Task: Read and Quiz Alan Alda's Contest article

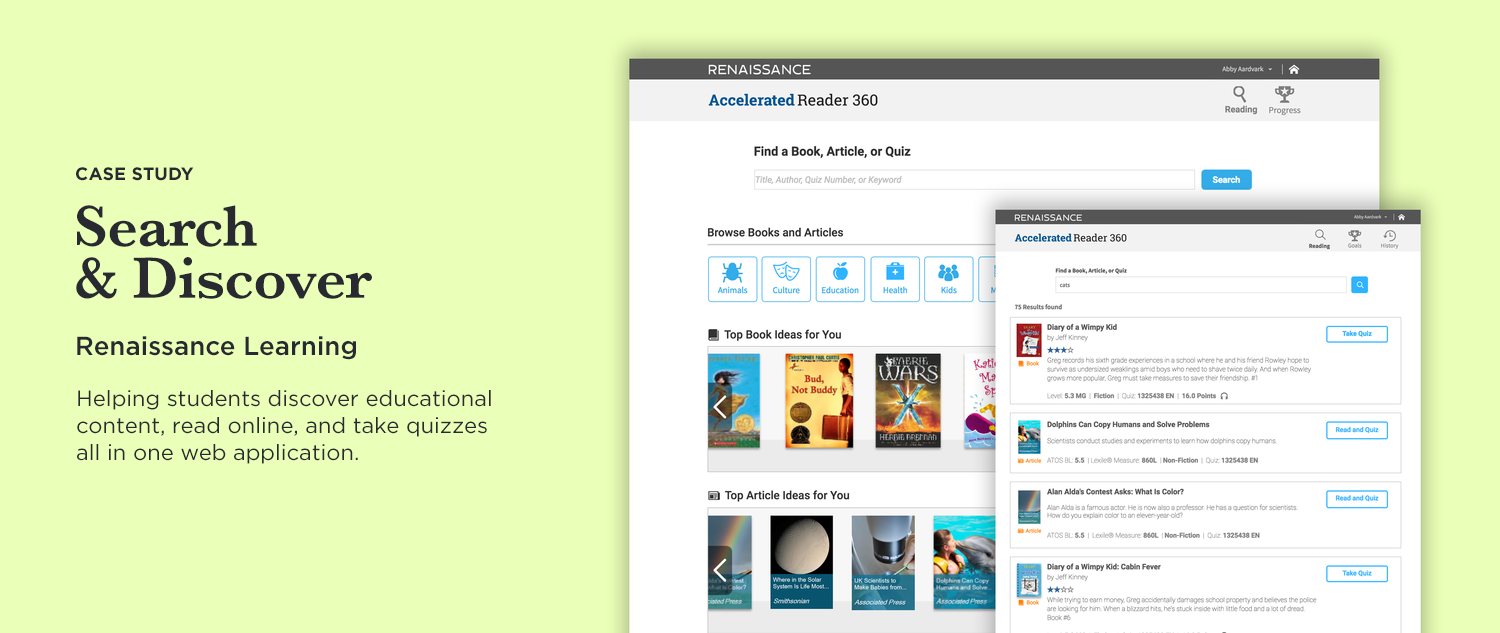Action: (x=1357, y=498)
